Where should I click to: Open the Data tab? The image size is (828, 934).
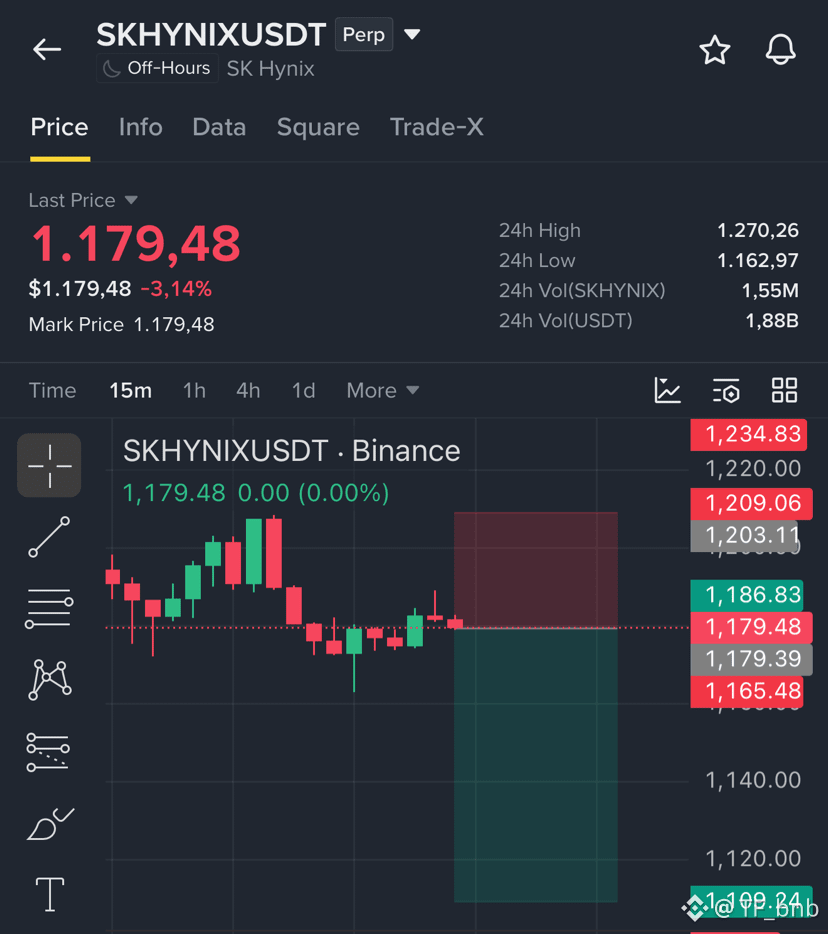coord(219,127)
